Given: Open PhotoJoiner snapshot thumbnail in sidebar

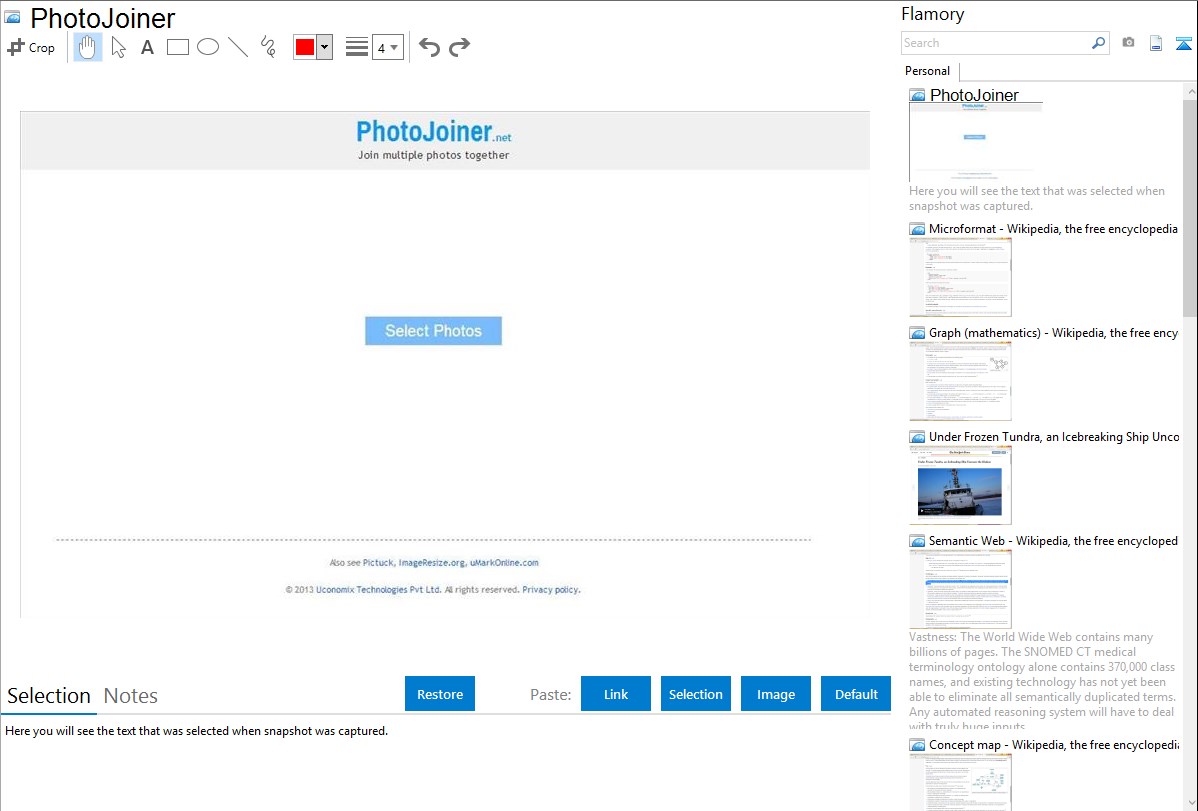Looking at the screenshot, I should (x=976, y=142).
